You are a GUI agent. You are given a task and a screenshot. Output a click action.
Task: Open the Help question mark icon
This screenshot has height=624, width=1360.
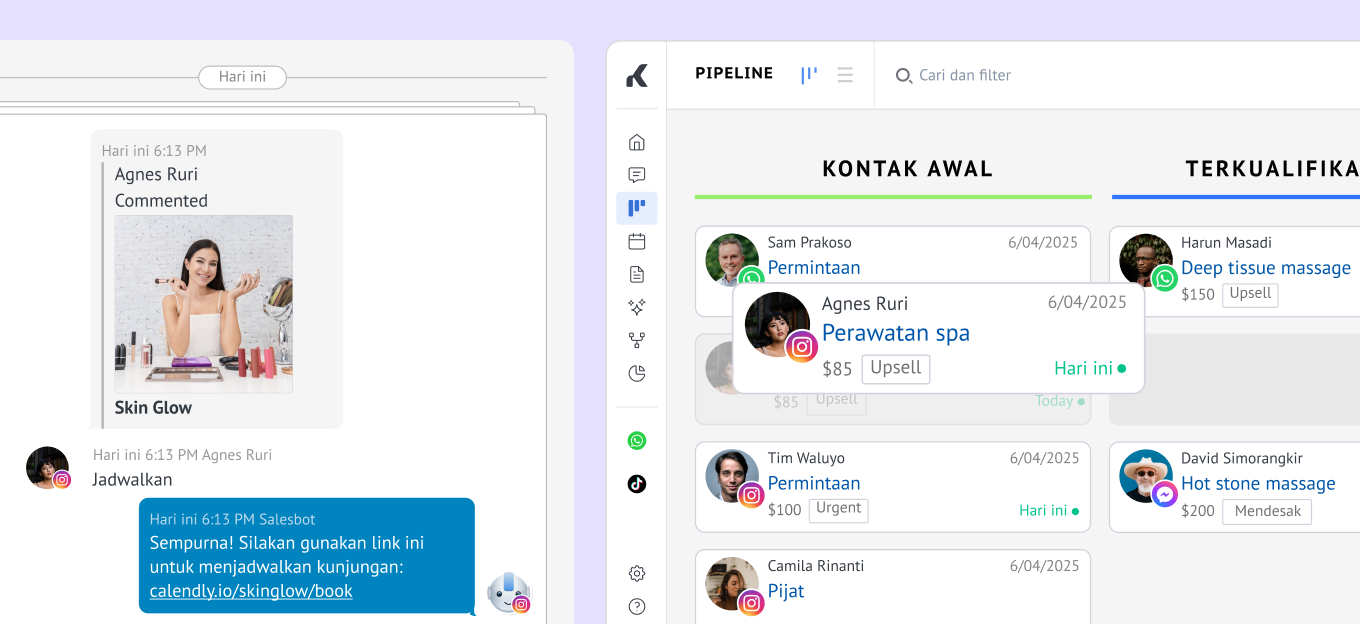[x=637, y=606]
